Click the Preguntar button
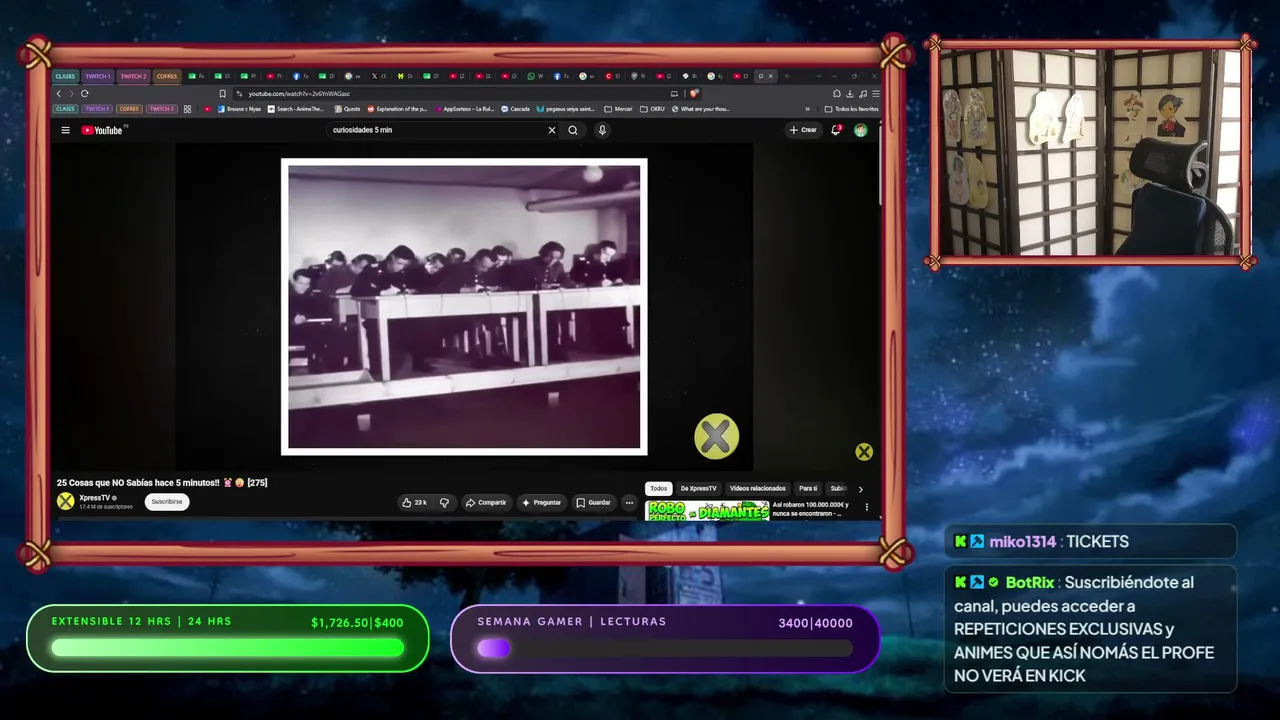 coord(541,502)
